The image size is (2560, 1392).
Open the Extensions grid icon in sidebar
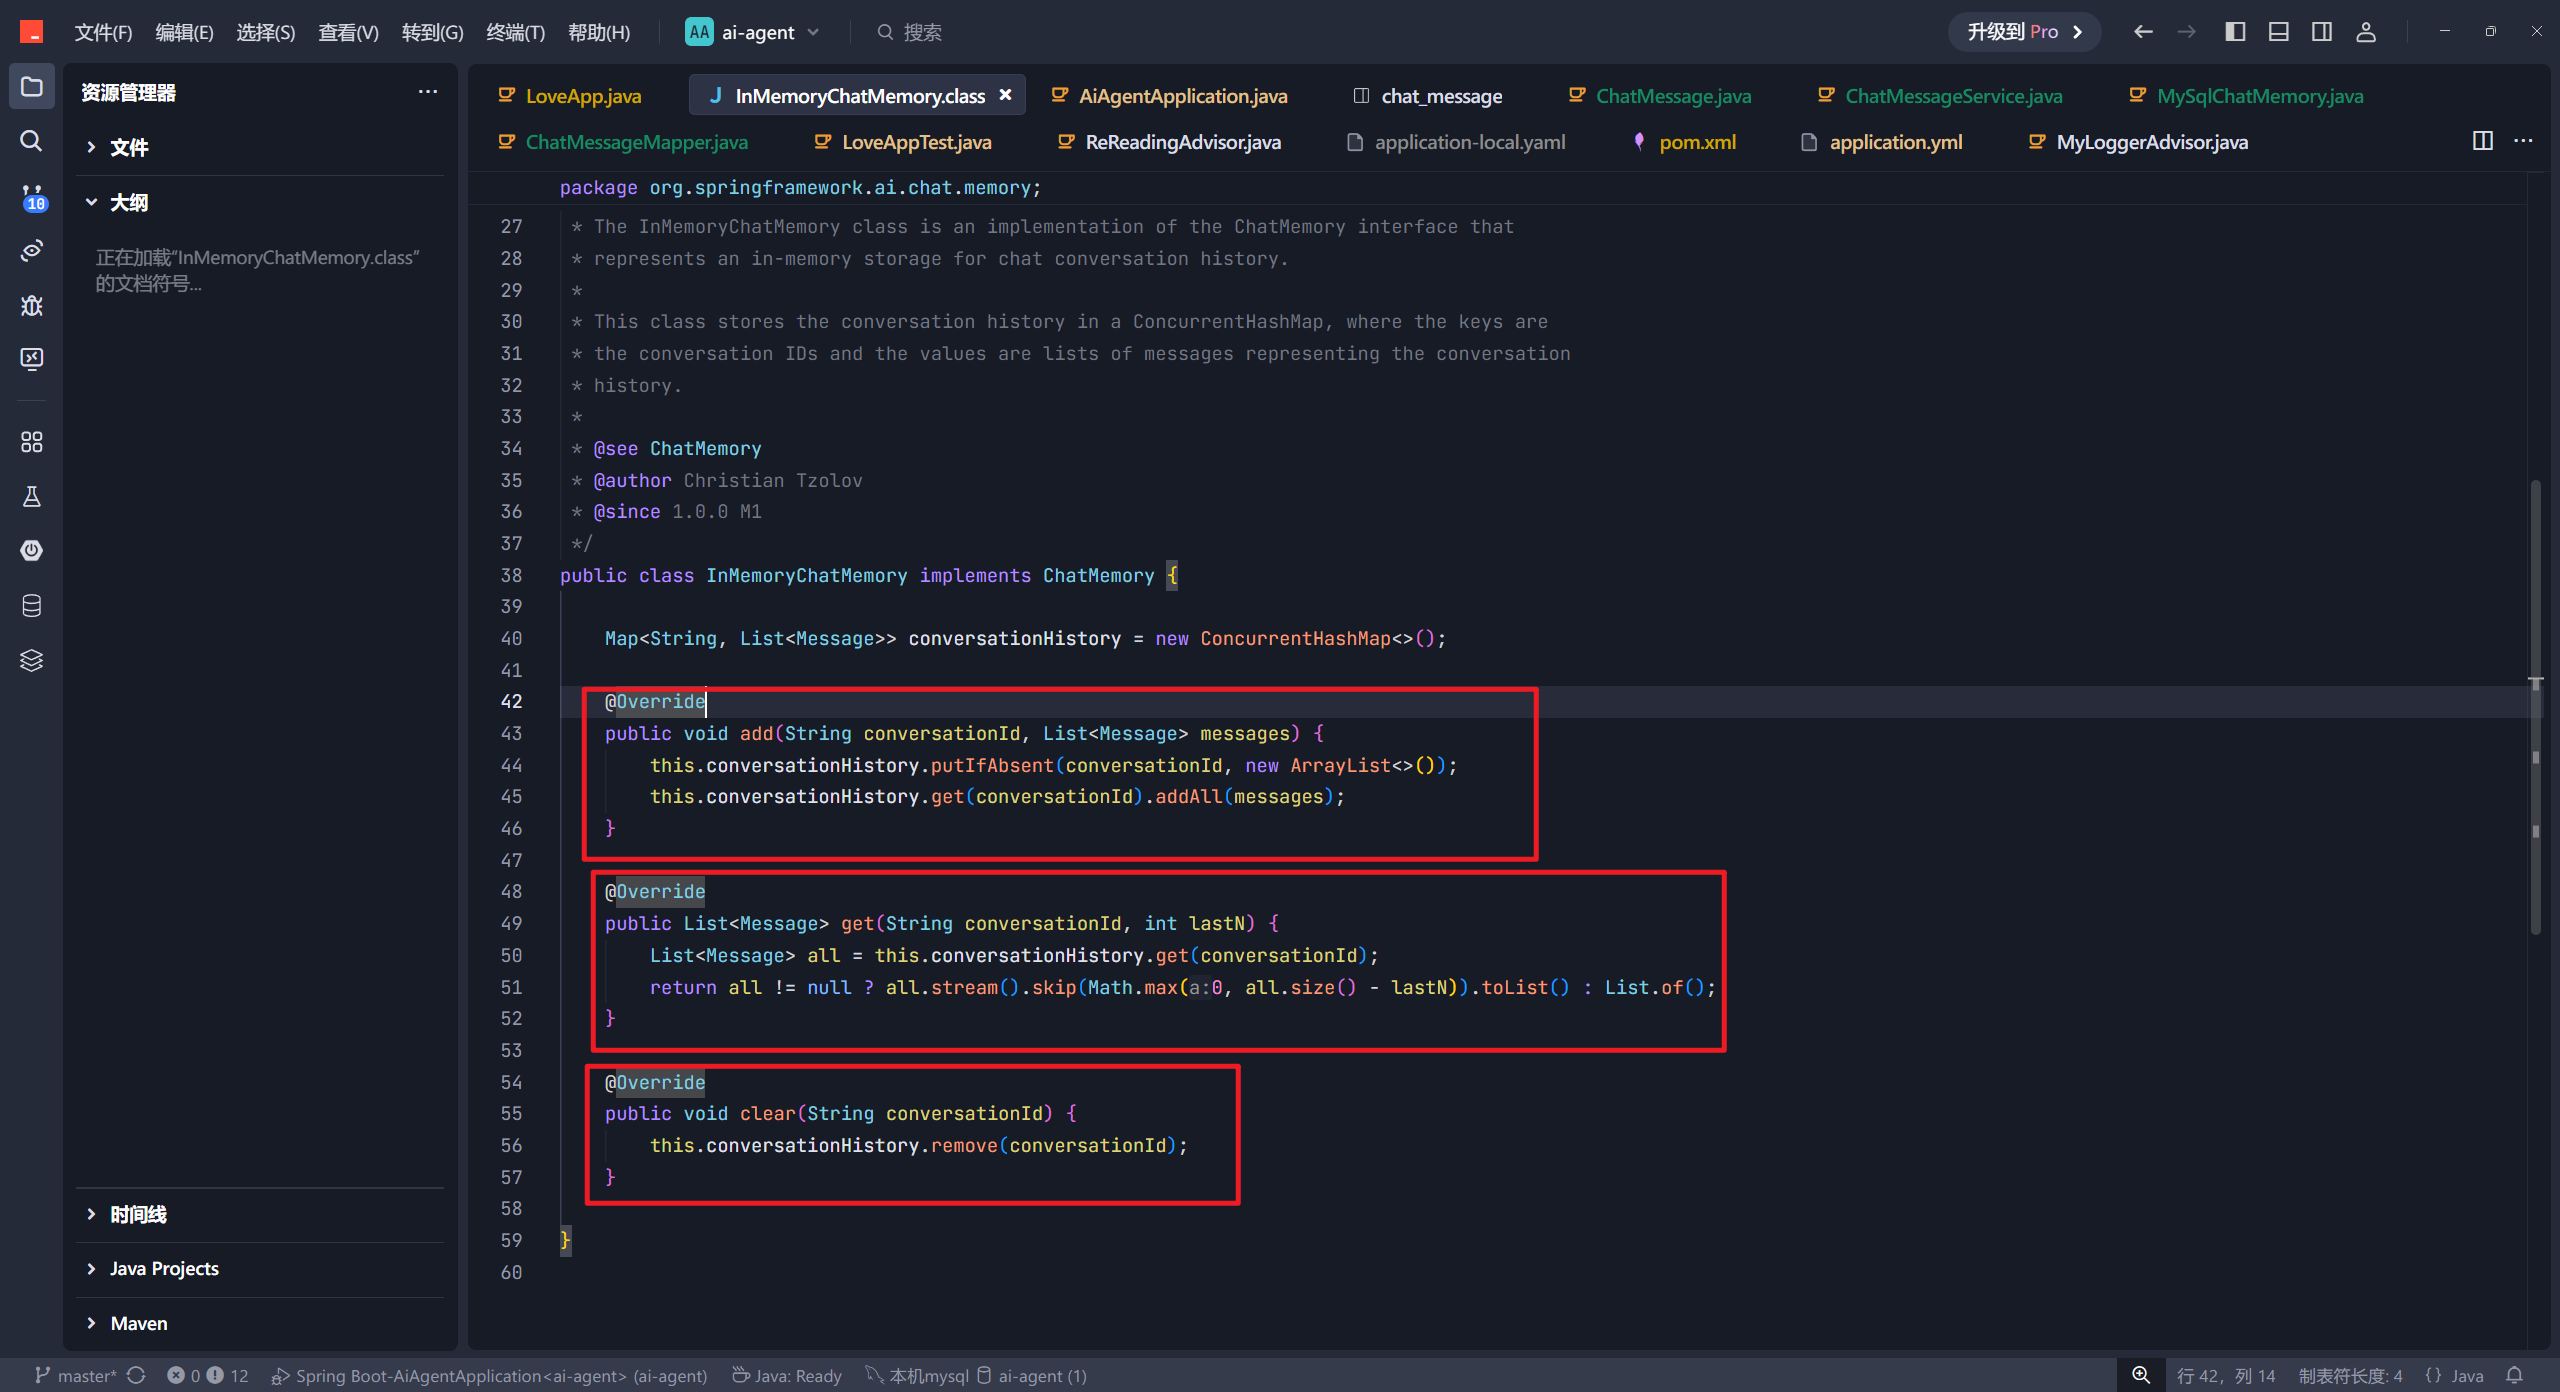(x=31, y=442)
